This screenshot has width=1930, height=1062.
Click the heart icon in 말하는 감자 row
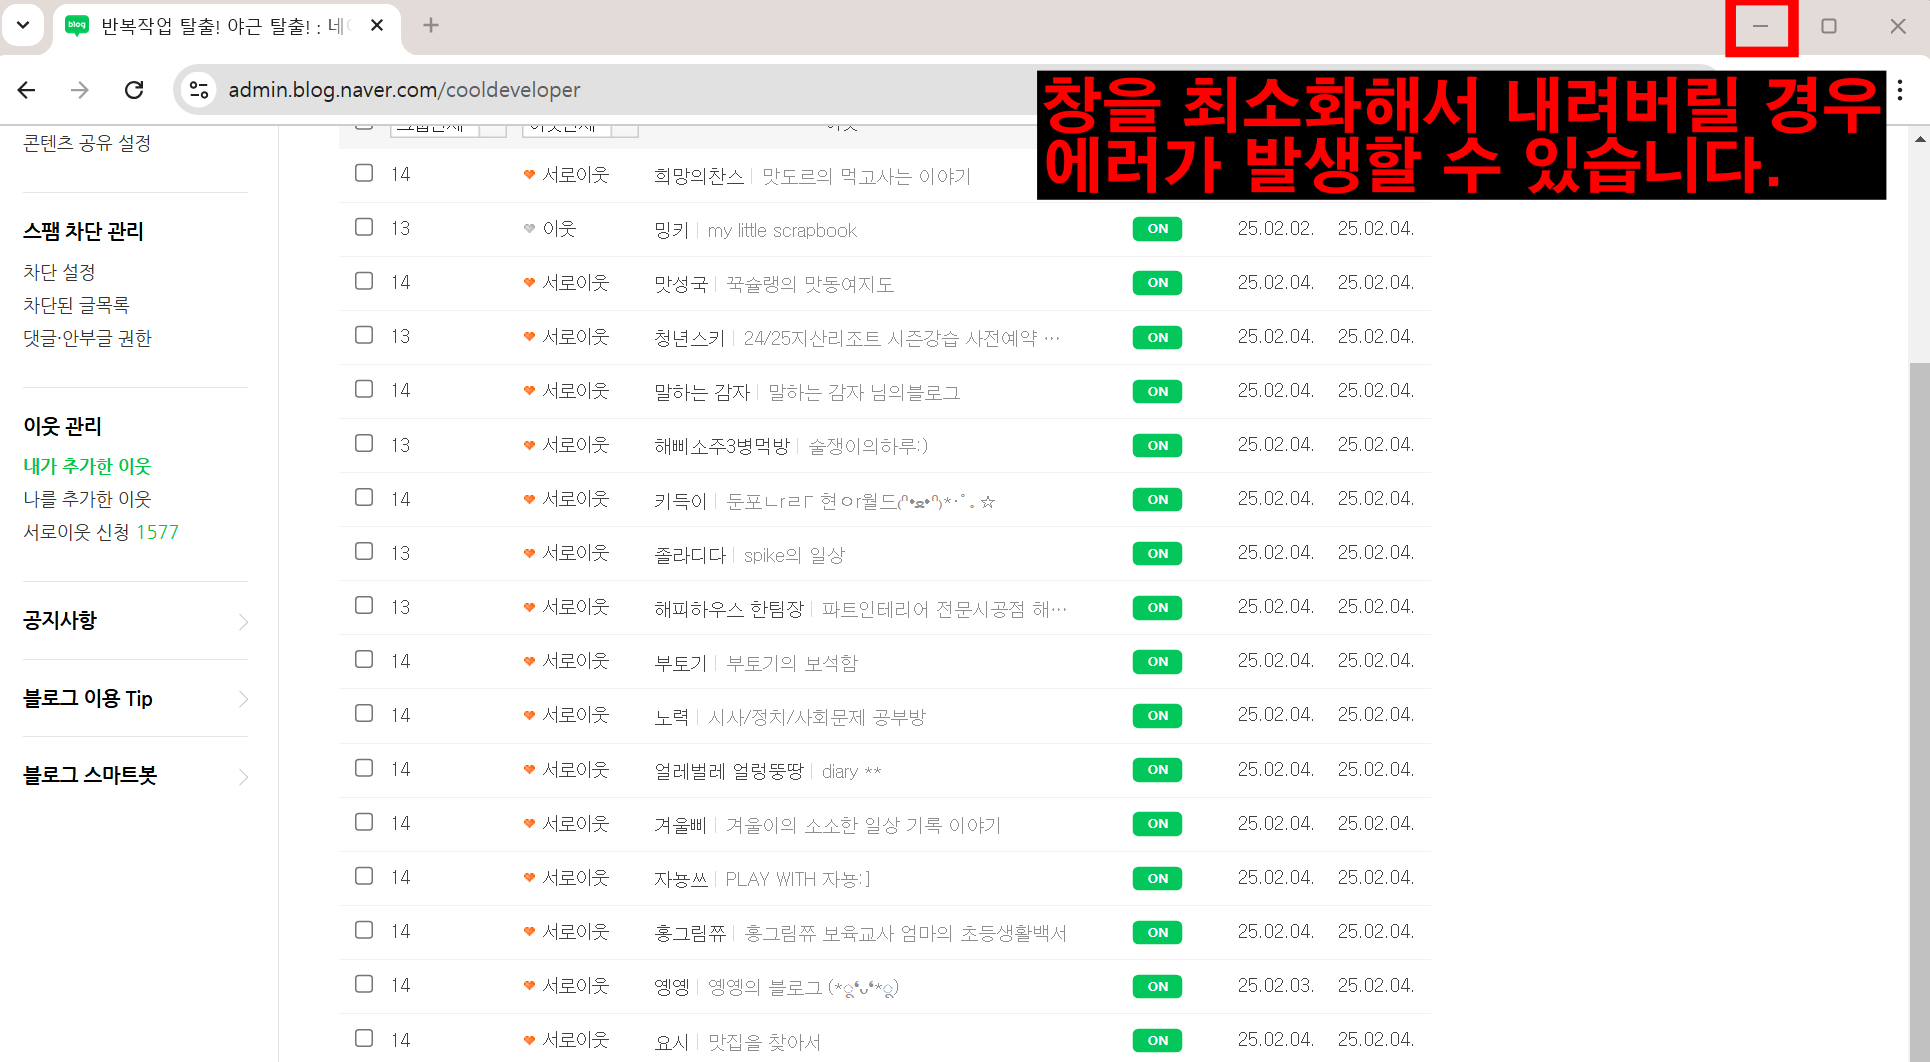pyautogui.click(x=529, y=391)
